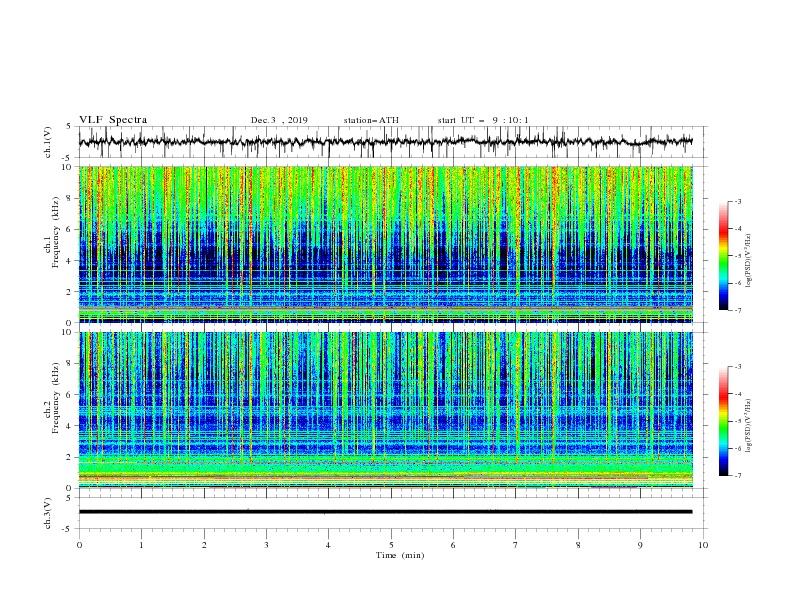Click the ch.1 'Frequency (kHz)' axis label

tap(55, 232)
